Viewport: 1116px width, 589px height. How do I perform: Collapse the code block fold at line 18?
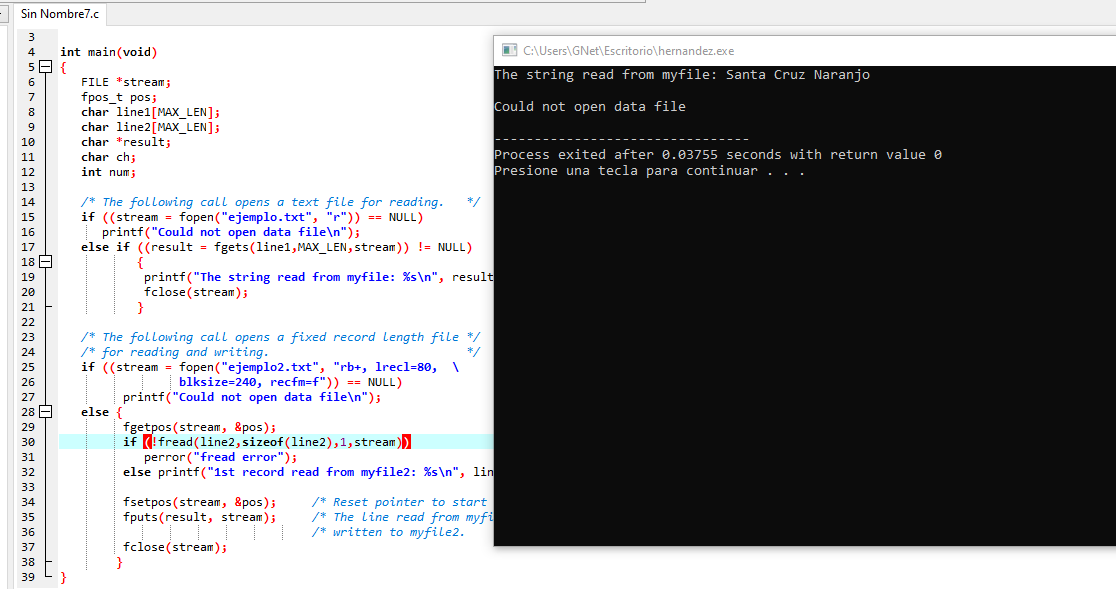(46, 262)
